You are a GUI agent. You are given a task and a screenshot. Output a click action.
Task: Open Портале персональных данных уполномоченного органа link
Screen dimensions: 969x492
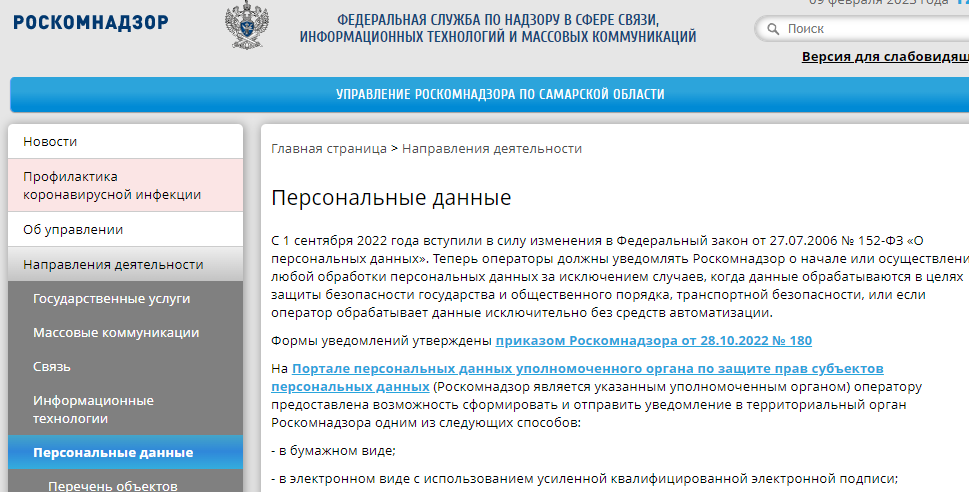coord(577,378)
